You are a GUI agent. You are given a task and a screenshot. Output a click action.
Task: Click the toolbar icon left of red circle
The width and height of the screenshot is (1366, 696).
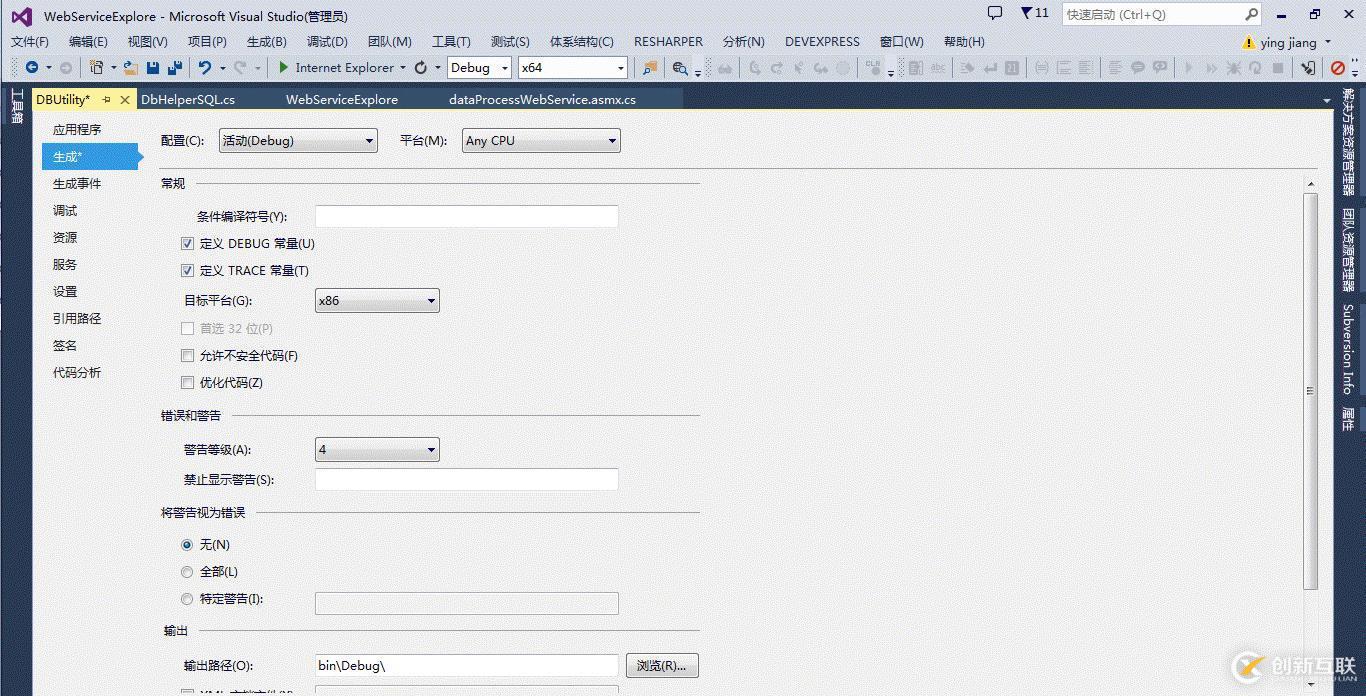click(1308, 67)
